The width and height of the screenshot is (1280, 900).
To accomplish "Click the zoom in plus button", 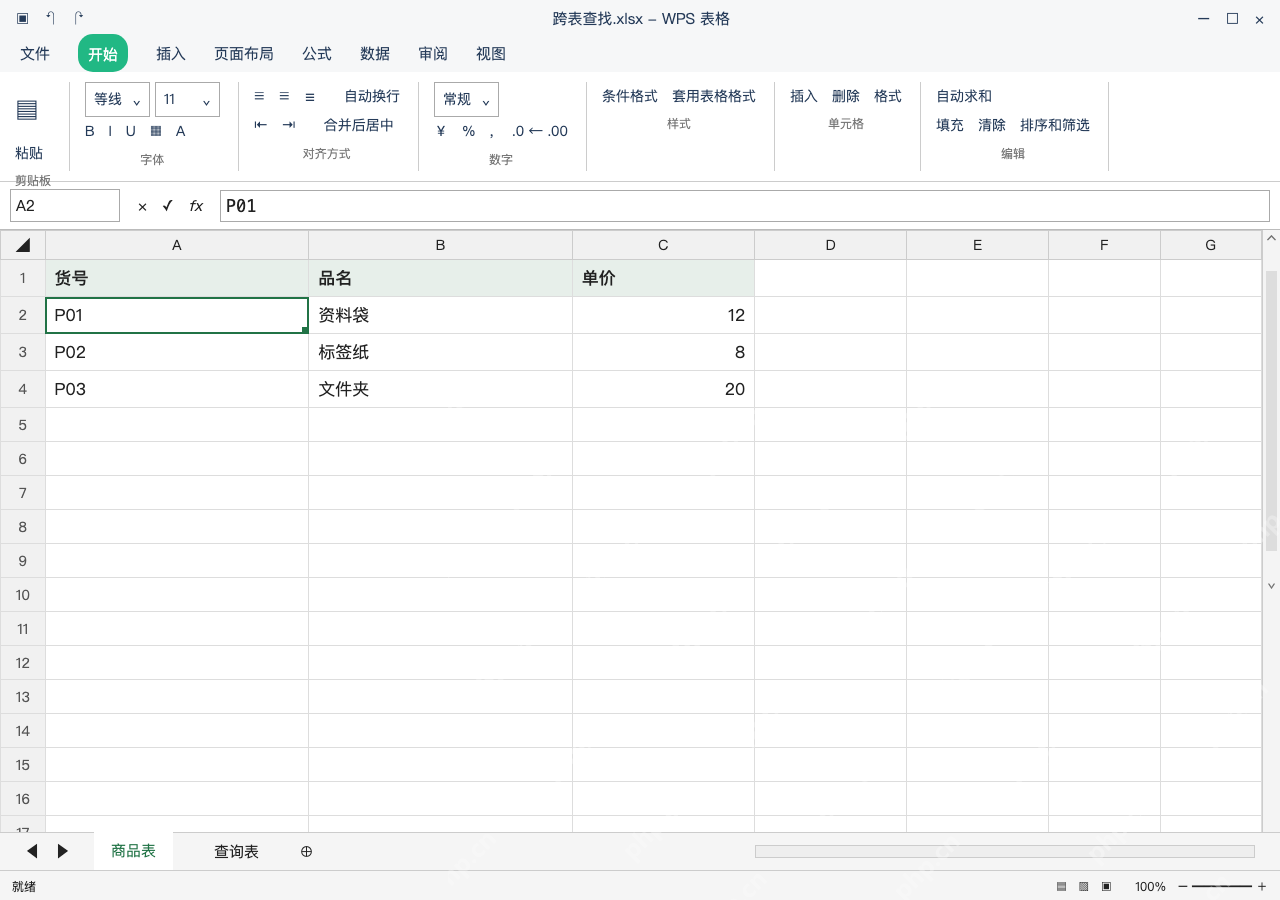I will click(x=1262, y=886).
